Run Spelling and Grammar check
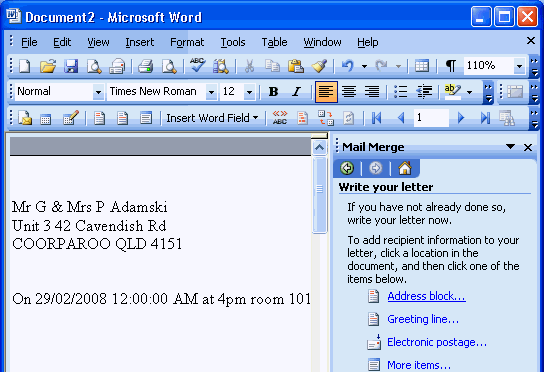Screen dimensions: 544x372 197,66
